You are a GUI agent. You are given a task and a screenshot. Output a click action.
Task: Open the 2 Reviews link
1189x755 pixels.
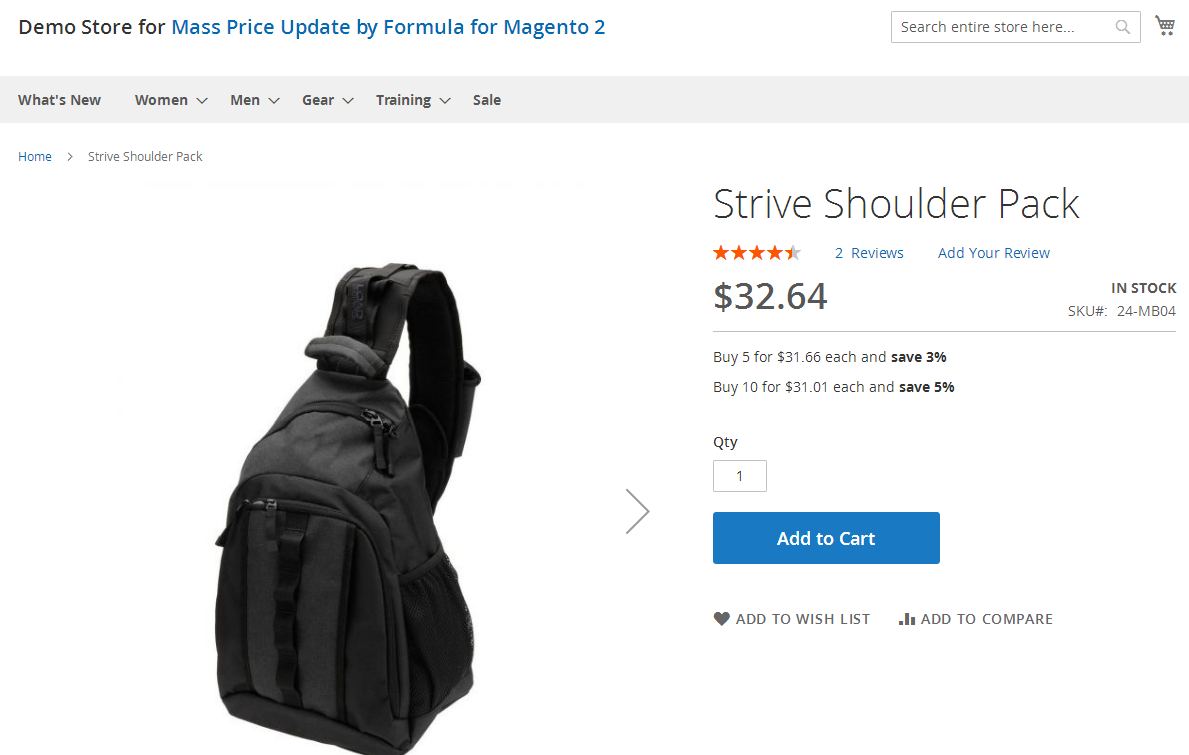pyautogui.click(x=869, y=253)
